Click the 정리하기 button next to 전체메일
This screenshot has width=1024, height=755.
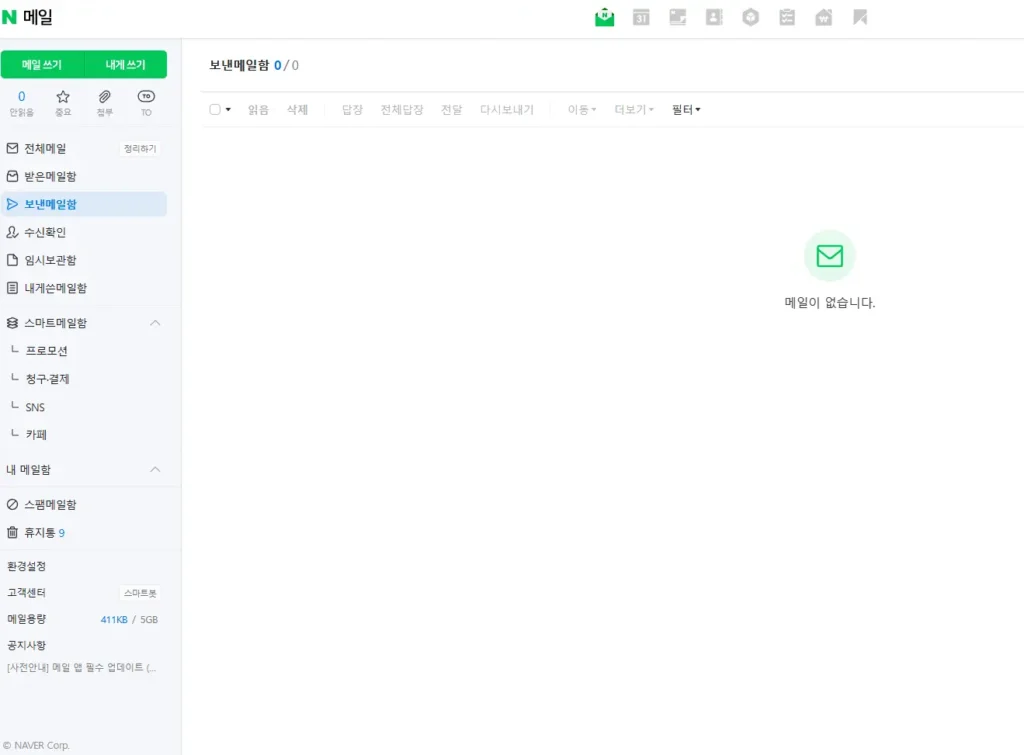[140, 148]
